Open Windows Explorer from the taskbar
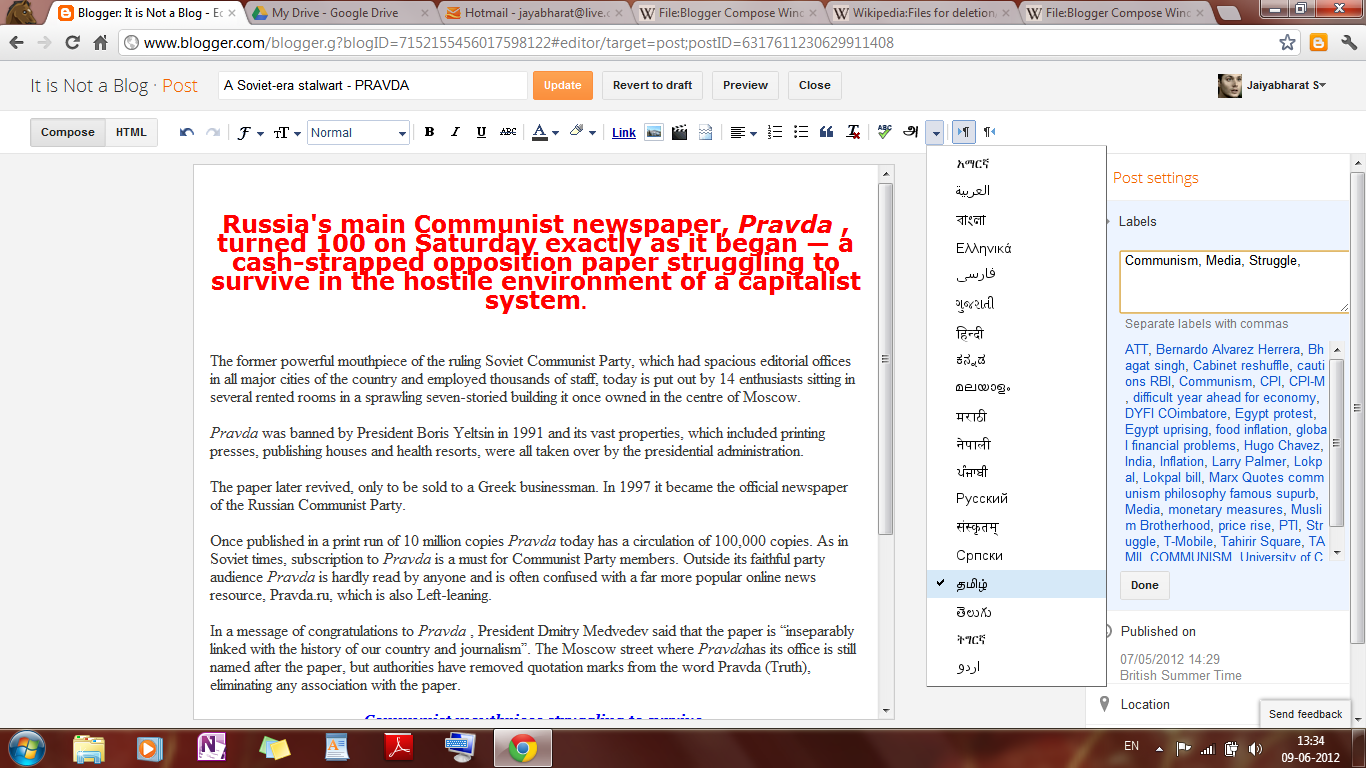Screen dimensions: 1366x769 pyautogui.click(x=89, y=748)
